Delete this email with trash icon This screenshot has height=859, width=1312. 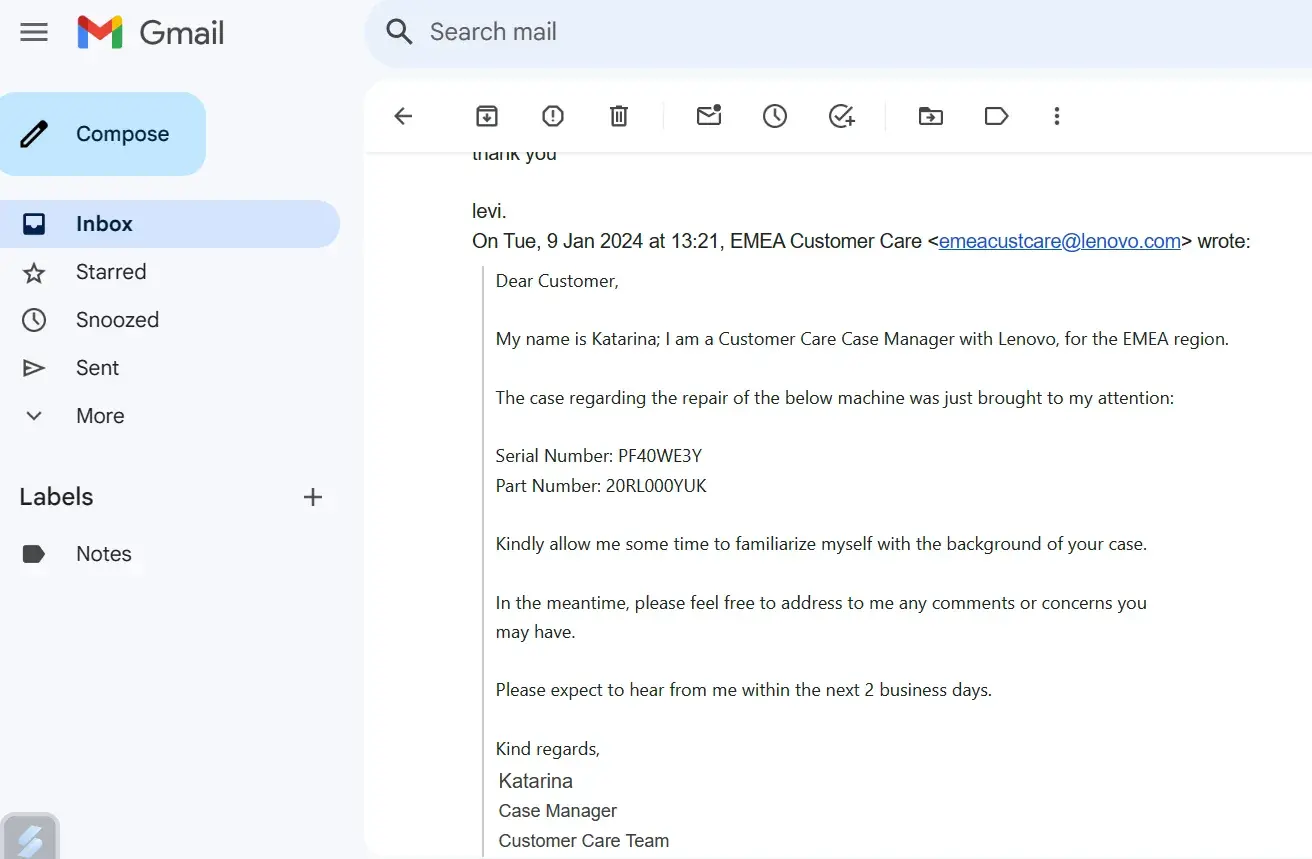click(619, 116)
